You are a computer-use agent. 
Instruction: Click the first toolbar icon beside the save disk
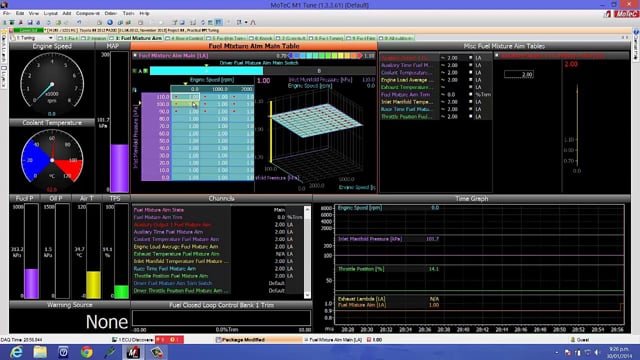pyautogui.click(x=38, y=22)
